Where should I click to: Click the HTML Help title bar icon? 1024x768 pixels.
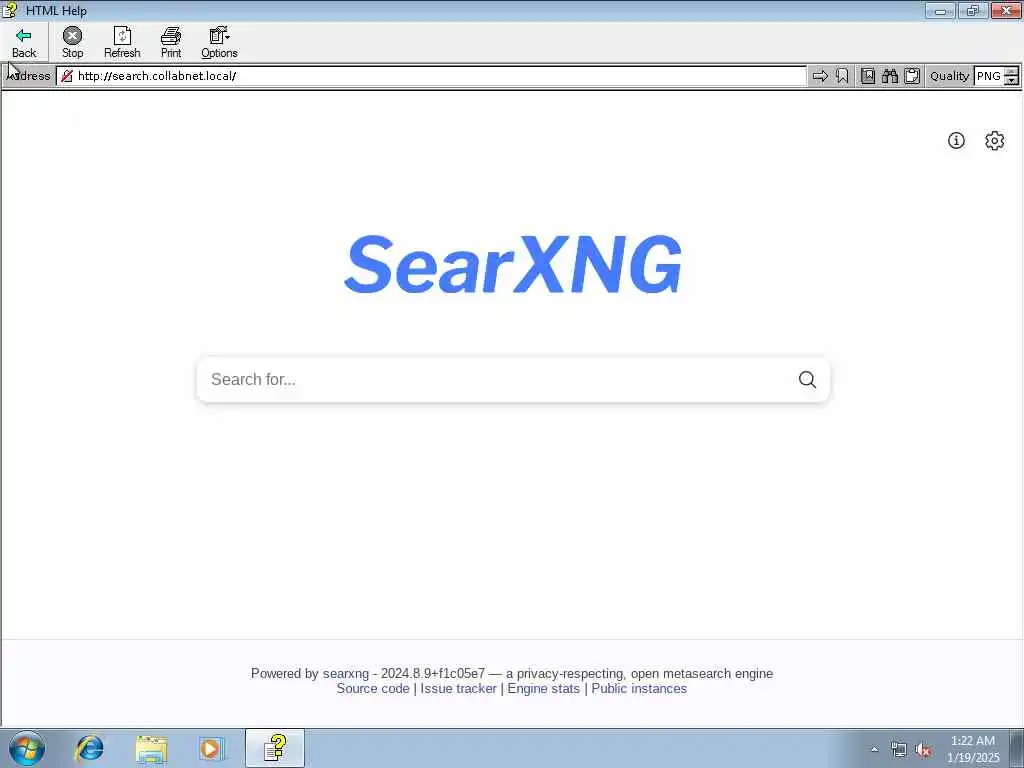(10, 10)
